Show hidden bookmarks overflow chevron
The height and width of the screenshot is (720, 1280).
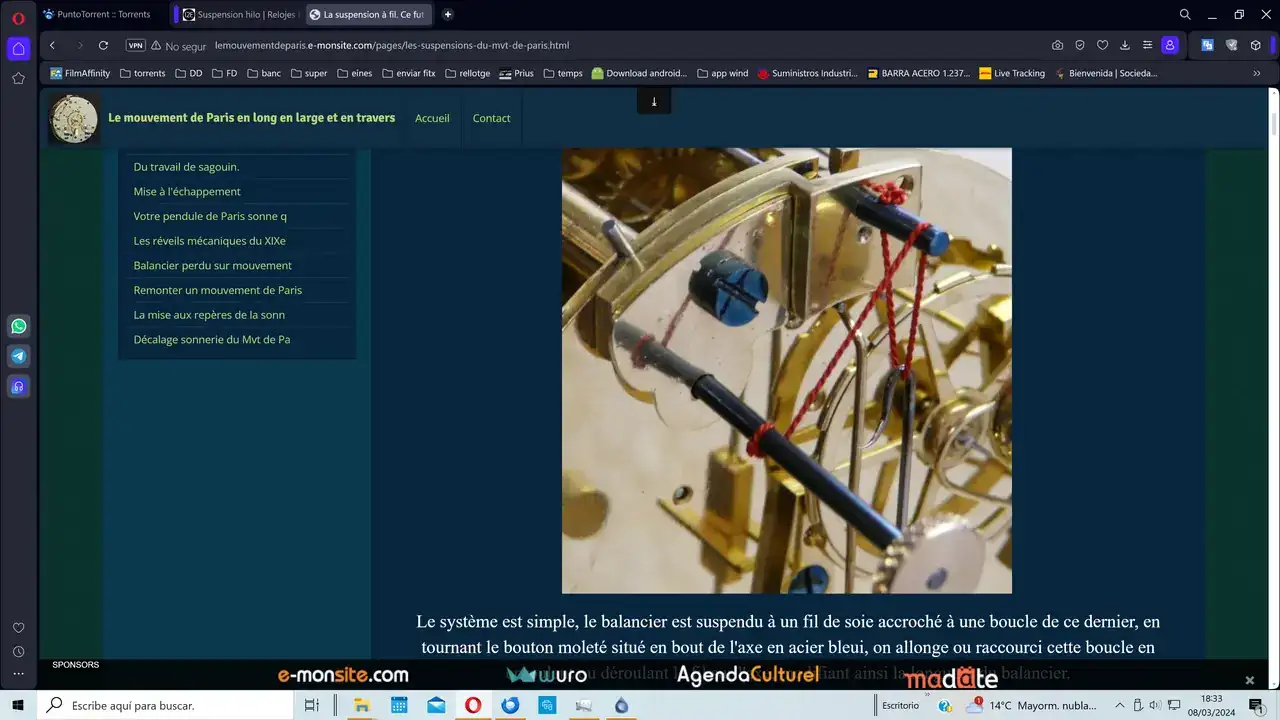[x=1257, y=73]
